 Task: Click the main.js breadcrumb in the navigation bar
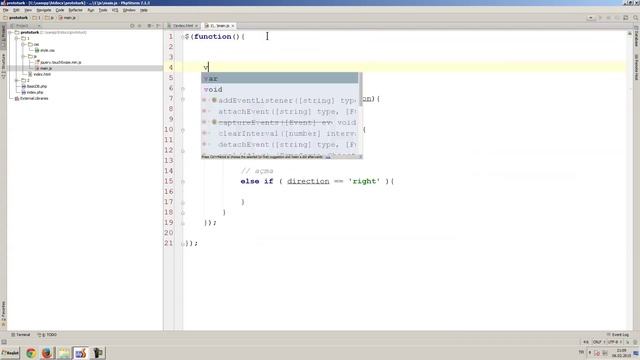click(x=67, y=18)
